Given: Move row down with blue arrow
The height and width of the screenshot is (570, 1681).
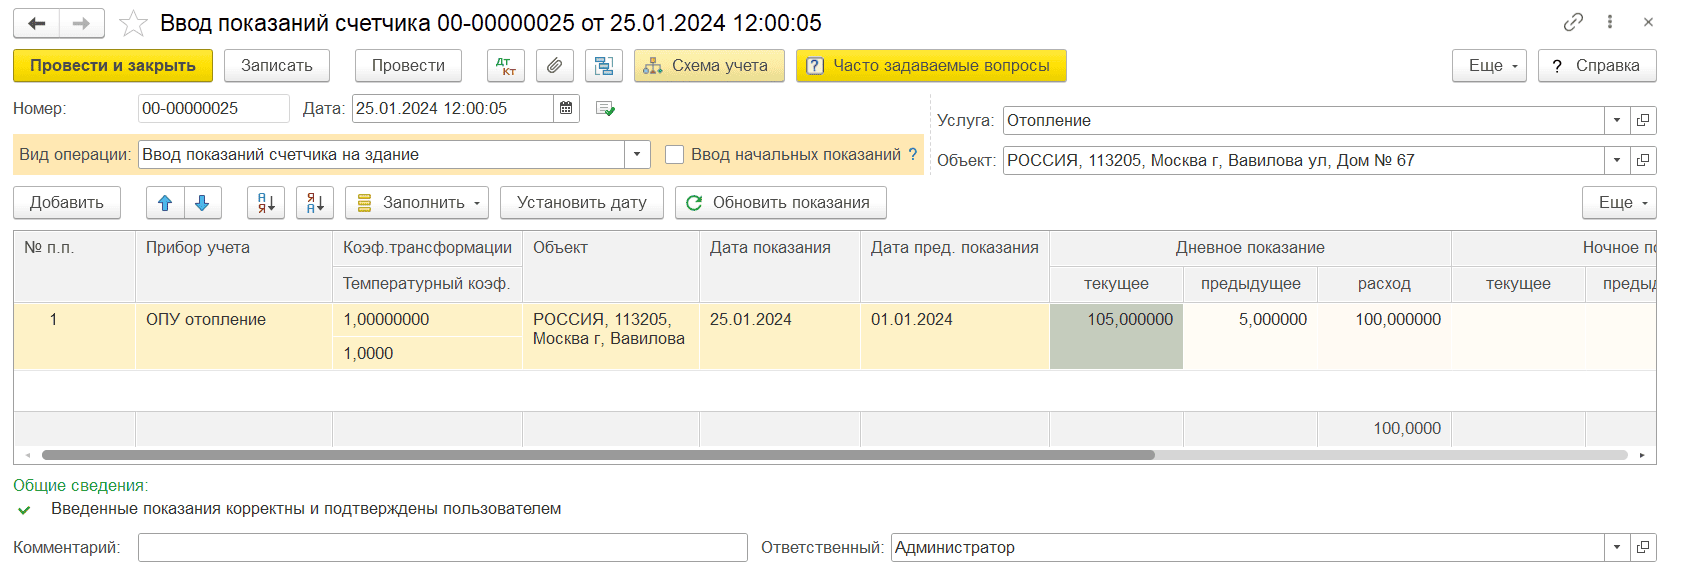Looking at the screenshot, I should pos(202,203).
